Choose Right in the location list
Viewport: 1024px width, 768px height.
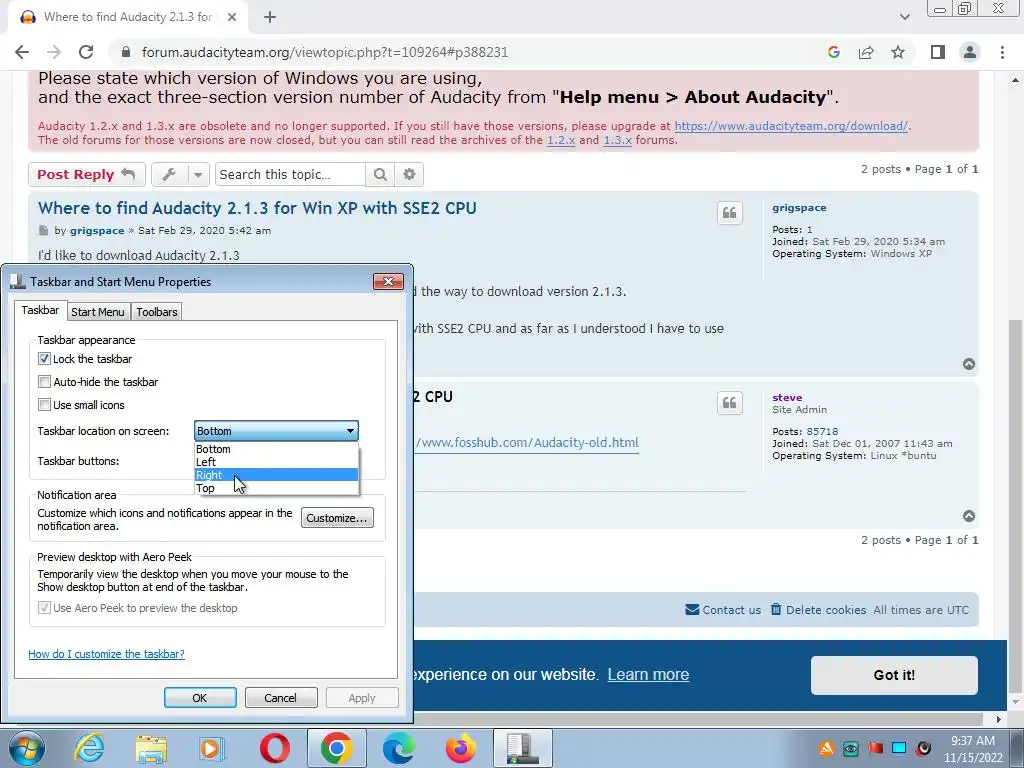276,475
